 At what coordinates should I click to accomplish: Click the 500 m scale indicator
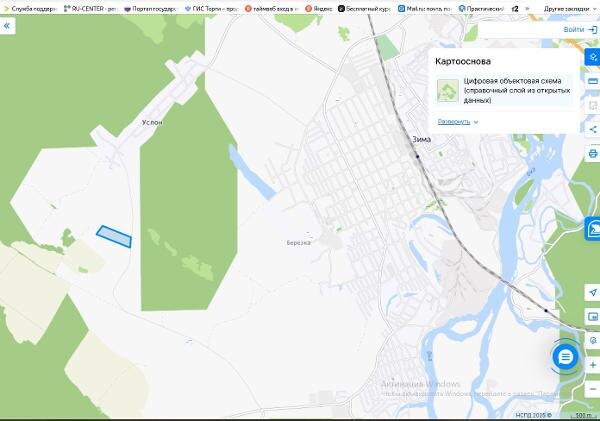tap(584, 415)
